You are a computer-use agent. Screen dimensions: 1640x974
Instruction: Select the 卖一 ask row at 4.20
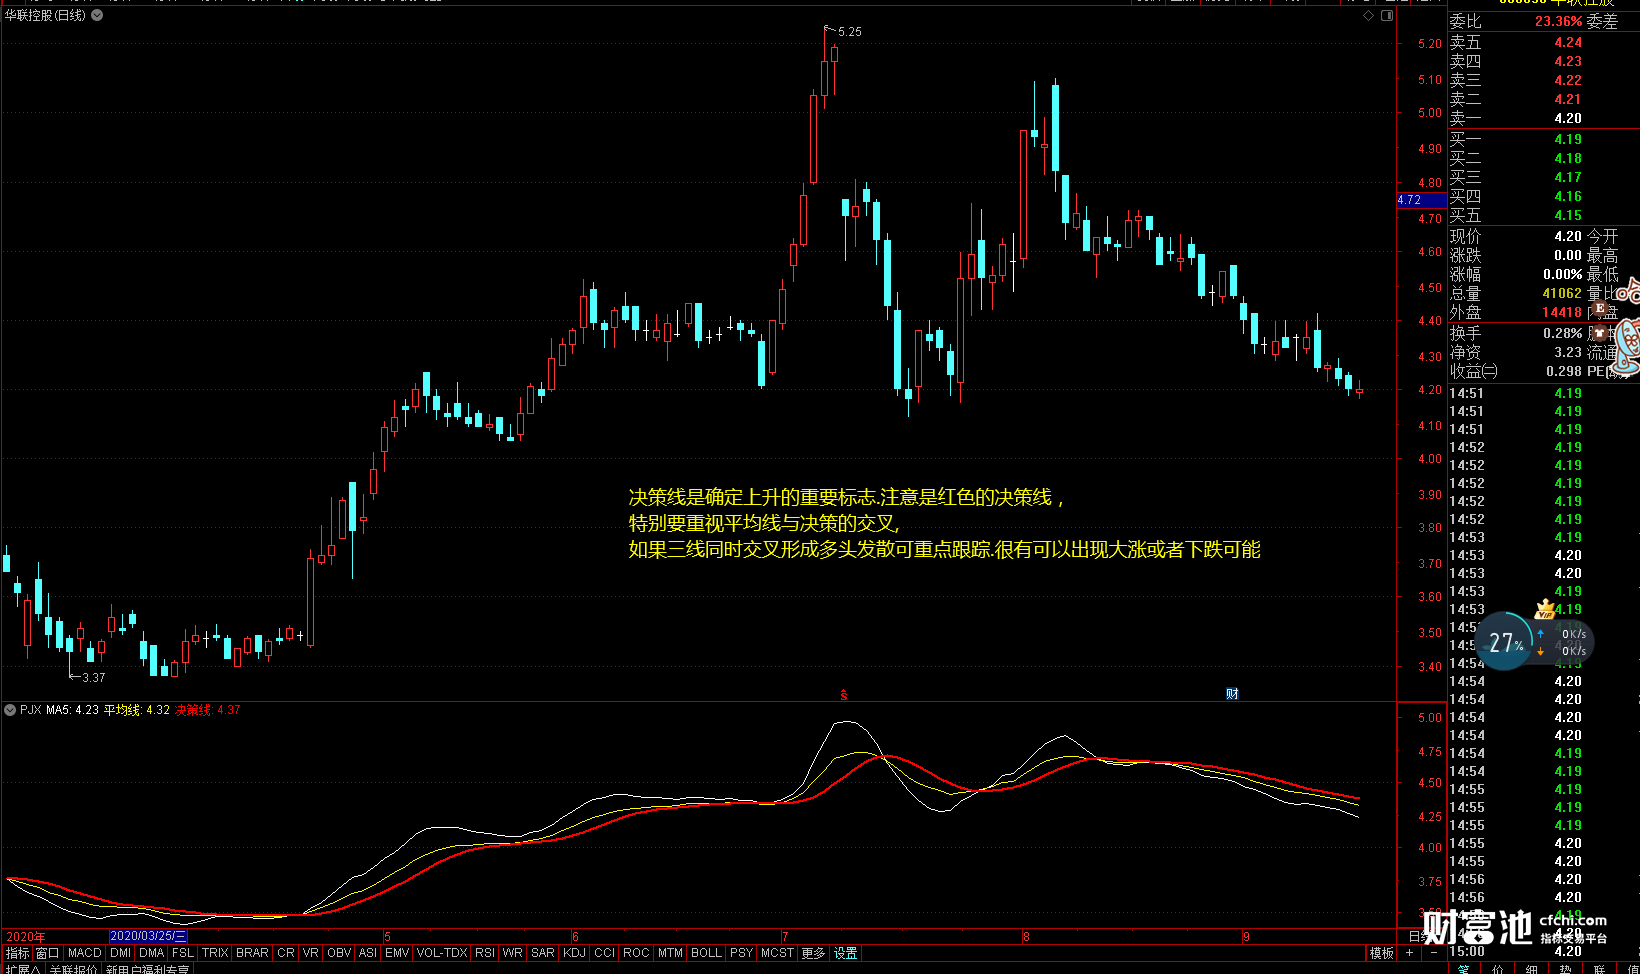pos(1544,118)
